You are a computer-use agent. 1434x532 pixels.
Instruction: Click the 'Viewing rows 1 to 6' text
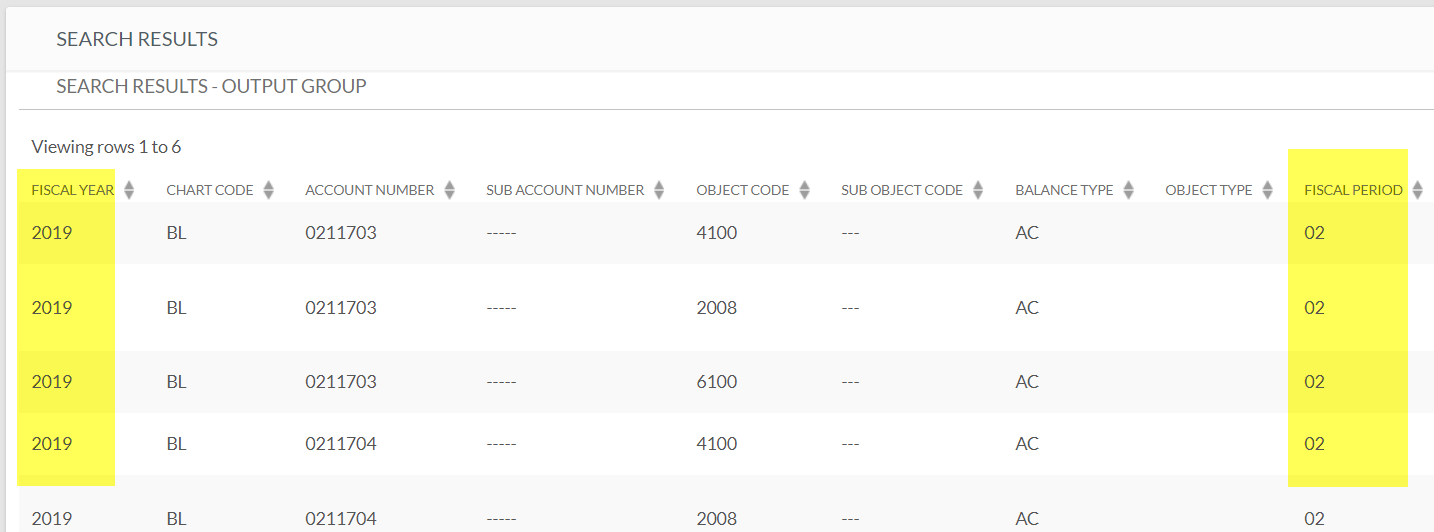[x=106, y=147]
